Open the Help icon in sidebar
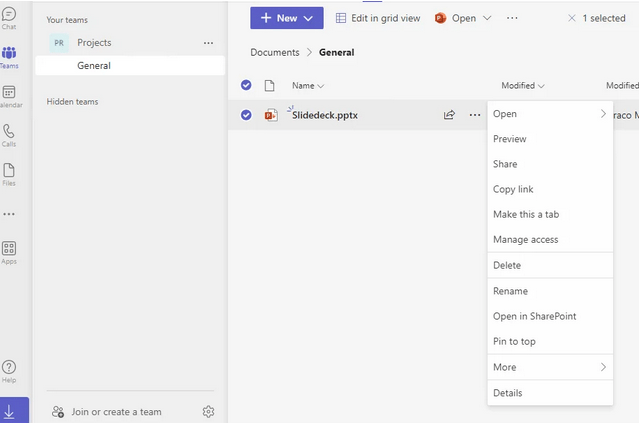 (9, 371)
